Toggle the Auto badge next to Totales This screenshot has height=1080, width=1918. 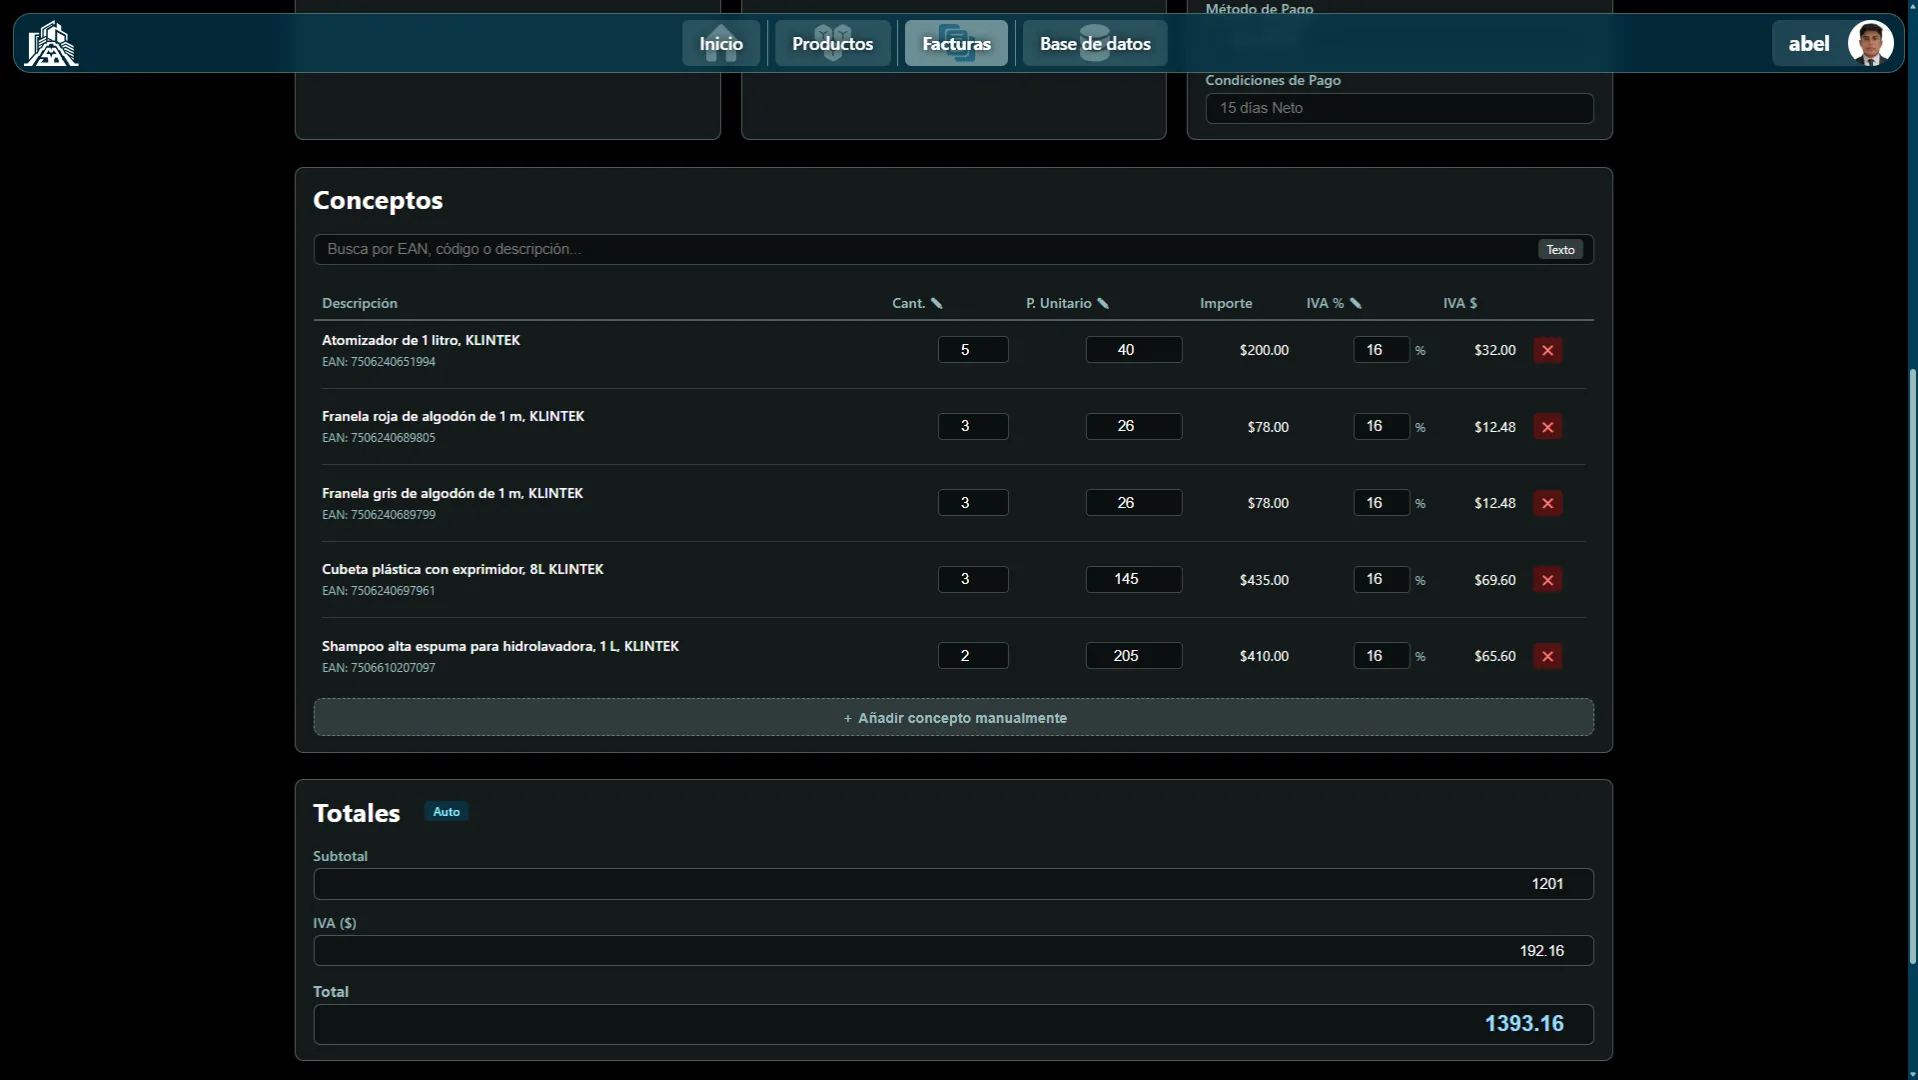(x=446, y=812)
